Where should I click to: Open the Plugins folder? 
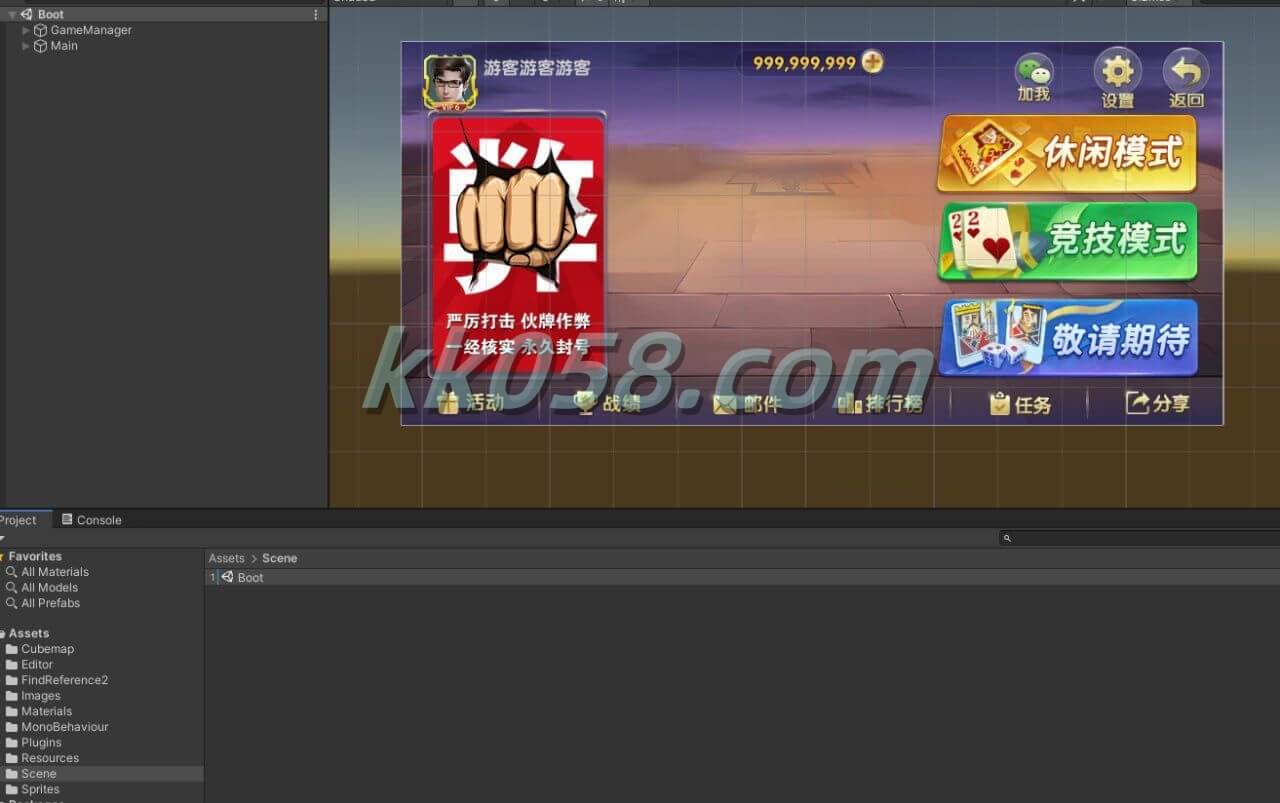point(34,743)
